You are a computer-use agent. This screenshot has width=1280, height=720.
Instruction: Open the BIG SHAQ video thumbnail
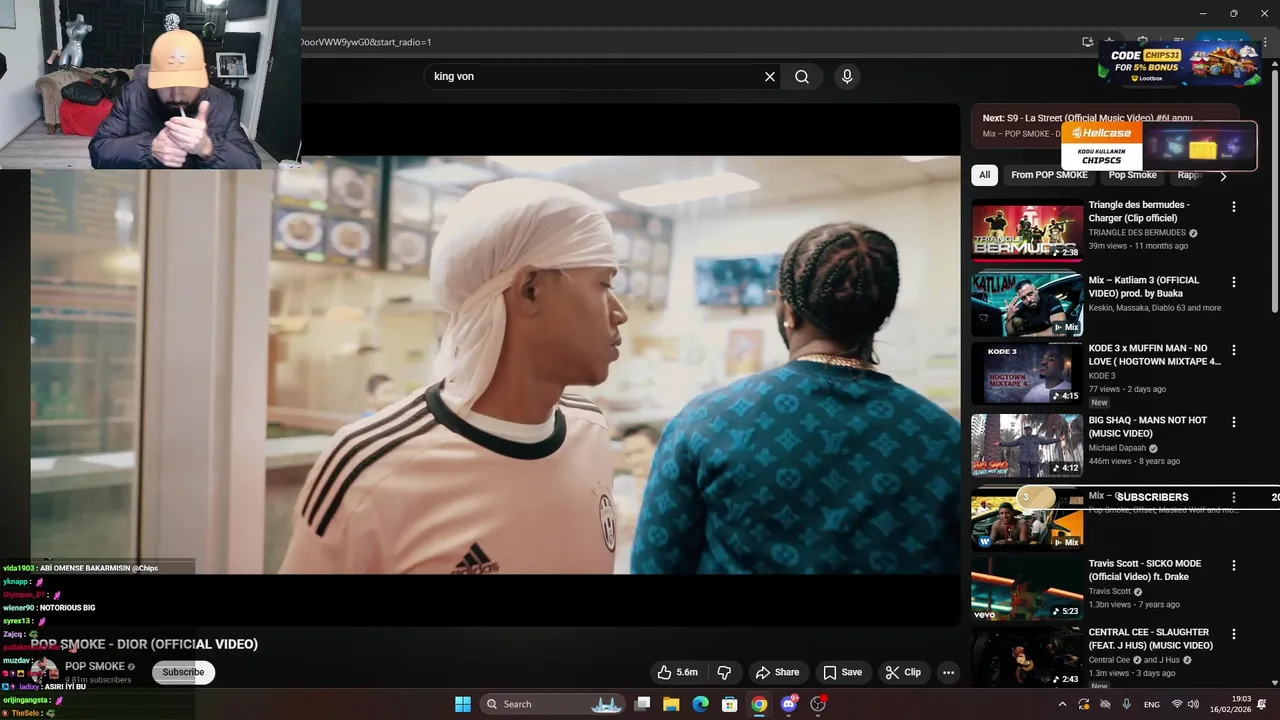coord(1027,446)
